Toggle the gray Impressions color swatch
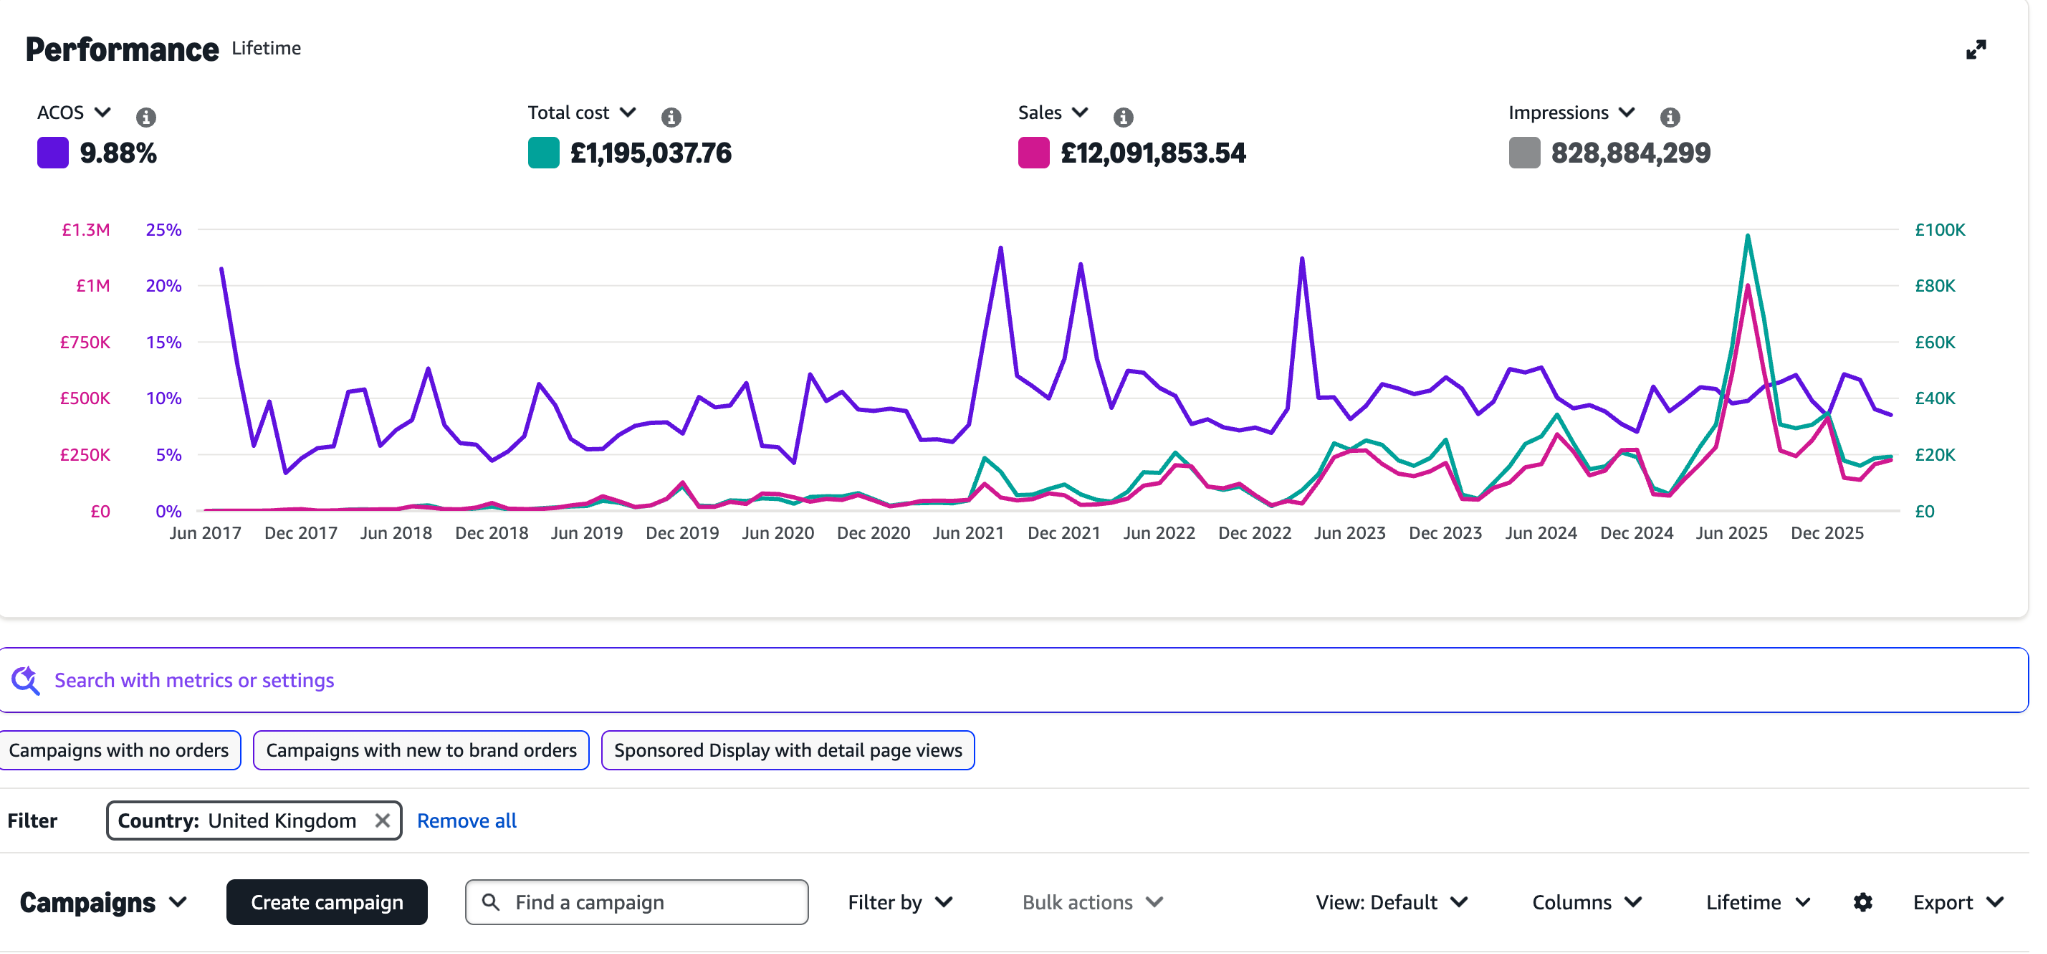This screenshot has width=2047, height=954. click(1525, 153)
